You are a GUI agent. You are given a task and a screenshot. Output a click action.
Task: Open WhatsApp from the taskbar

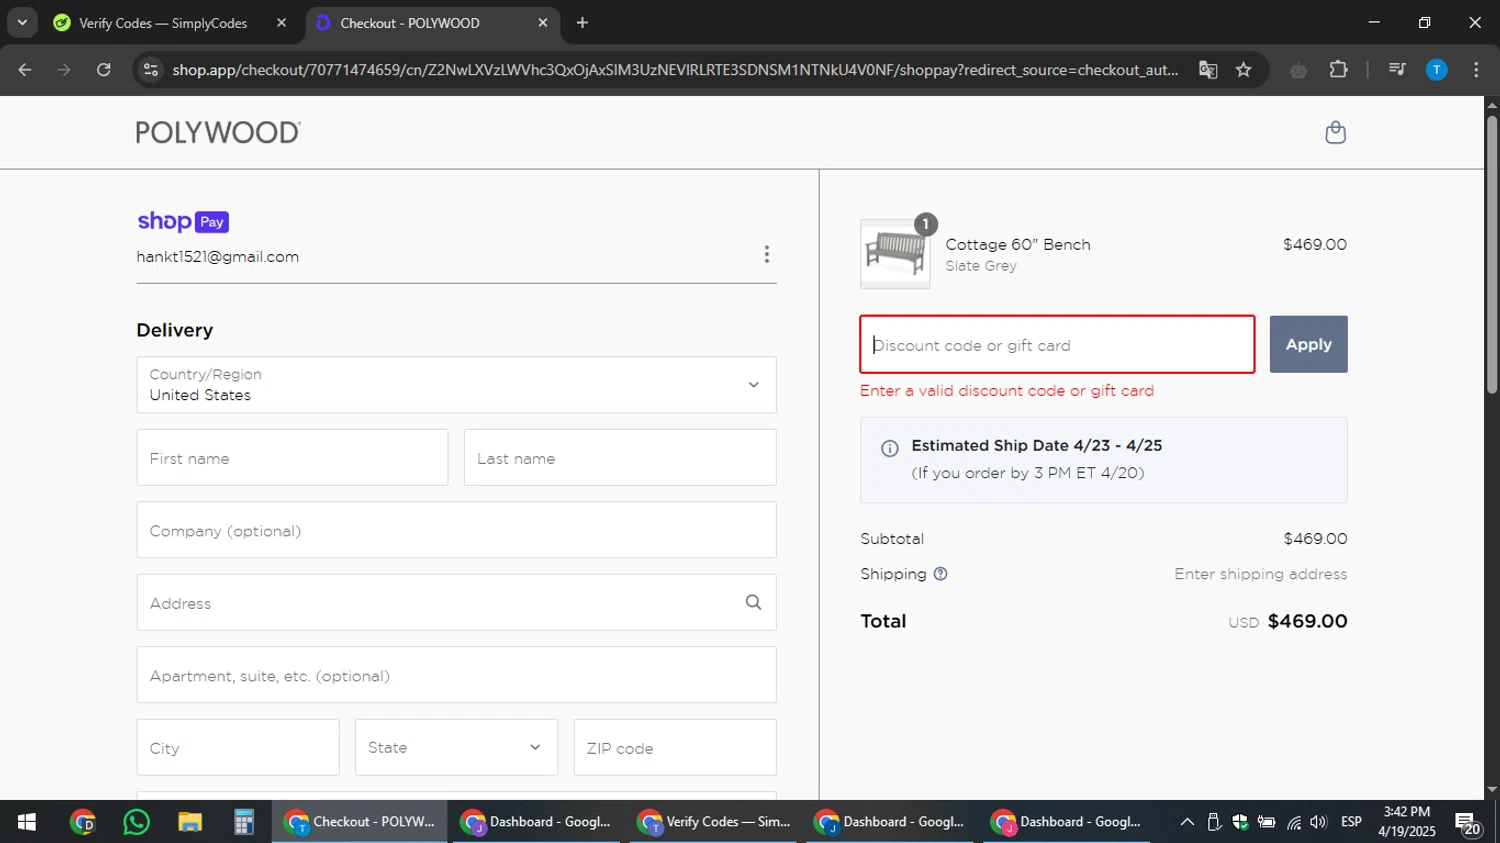pyautogui.click(x=136, y=822)
